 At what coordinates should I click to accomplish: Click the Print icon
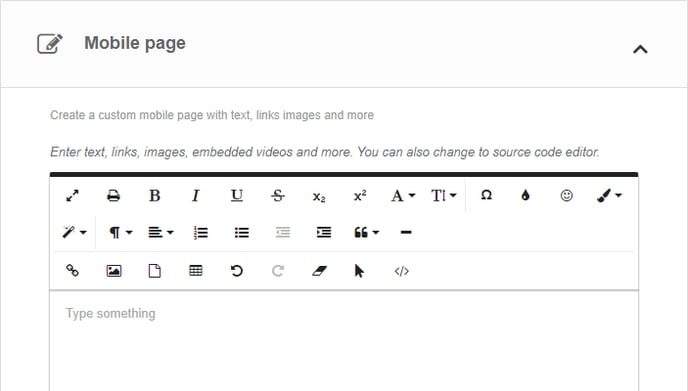pyautogui.click(x=114, y=195)
